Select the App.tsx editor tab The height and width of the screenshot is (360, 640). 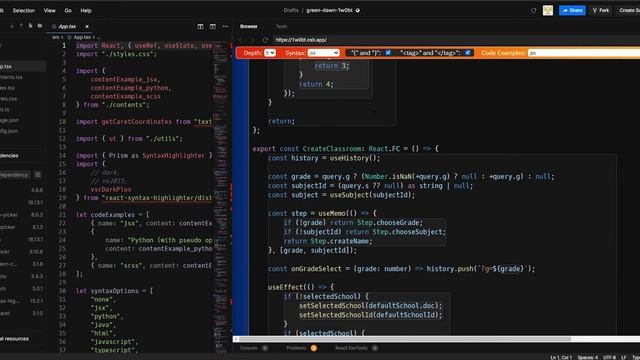point(67,27)
